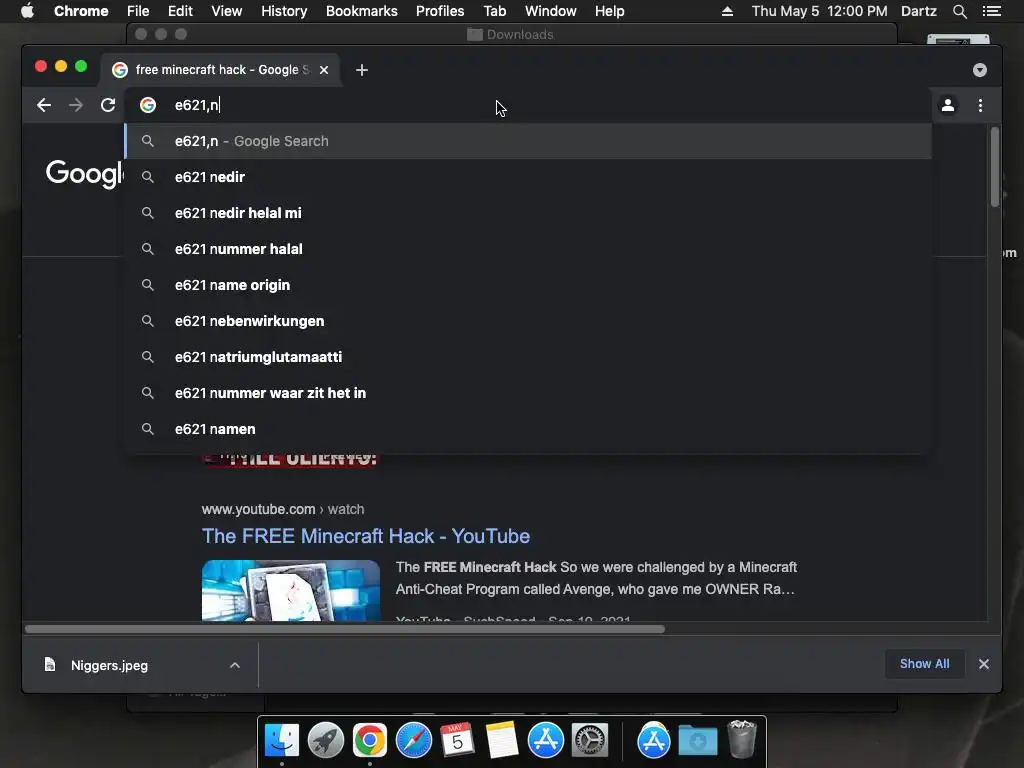Open the Notification Center list icon

pos(991,11)
